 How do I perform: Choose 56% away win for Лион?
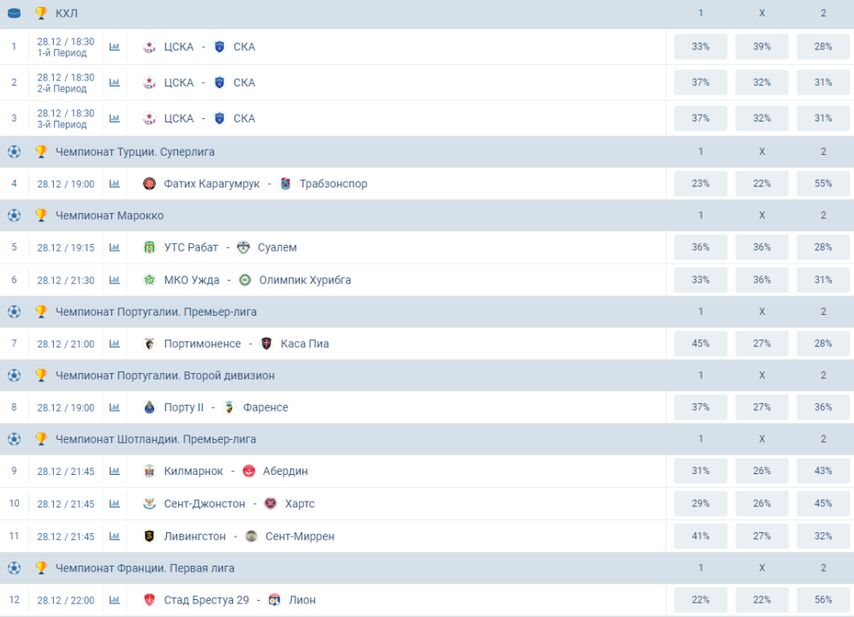coord(823,600)
